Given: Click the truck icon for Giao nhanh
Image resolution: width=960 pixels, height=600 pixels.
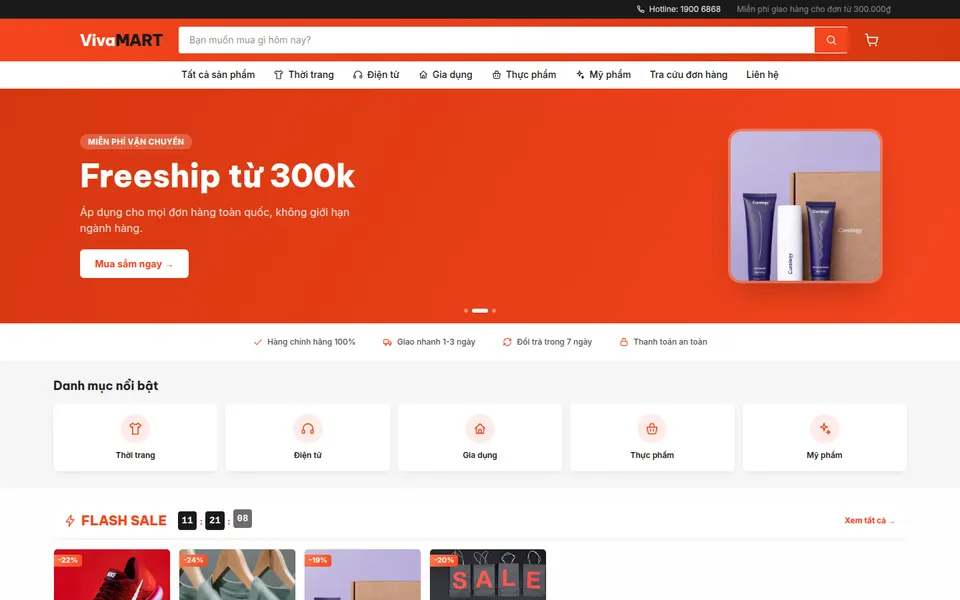Looking at the screenshot, I should [387, 342].
